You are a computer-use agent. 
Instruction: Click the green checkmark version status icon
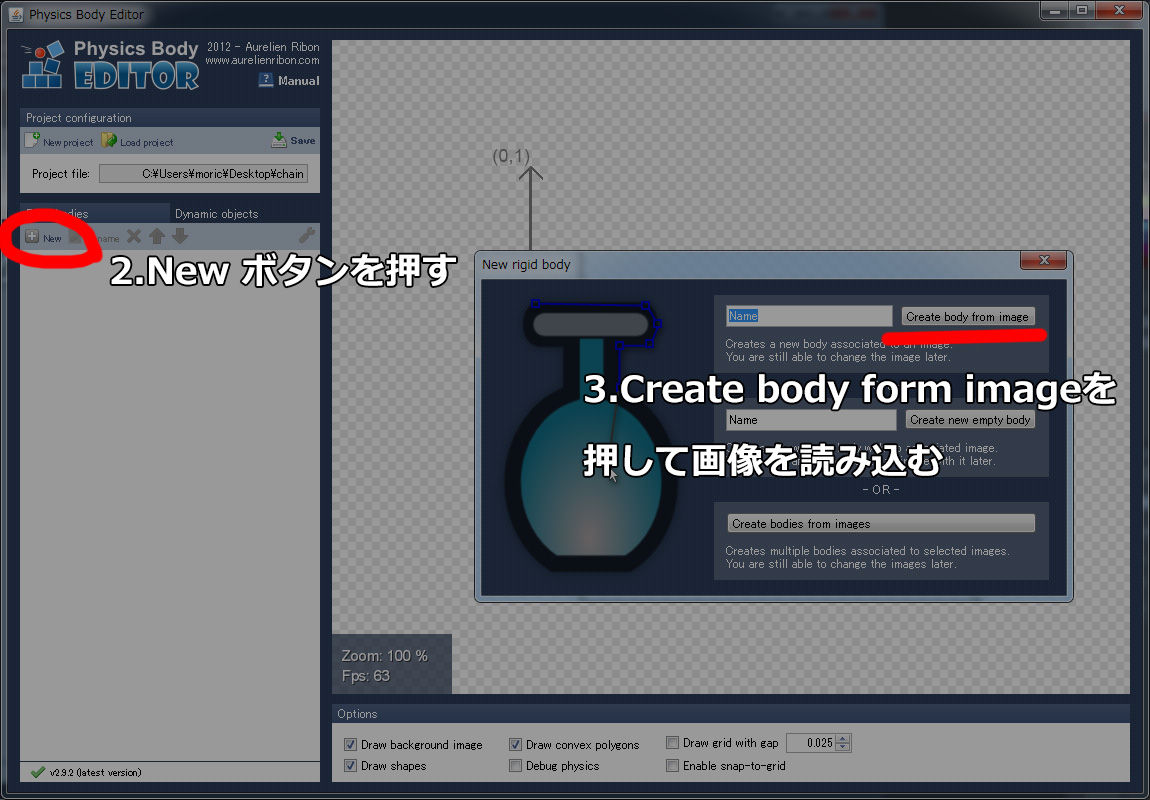pos(37,772)
